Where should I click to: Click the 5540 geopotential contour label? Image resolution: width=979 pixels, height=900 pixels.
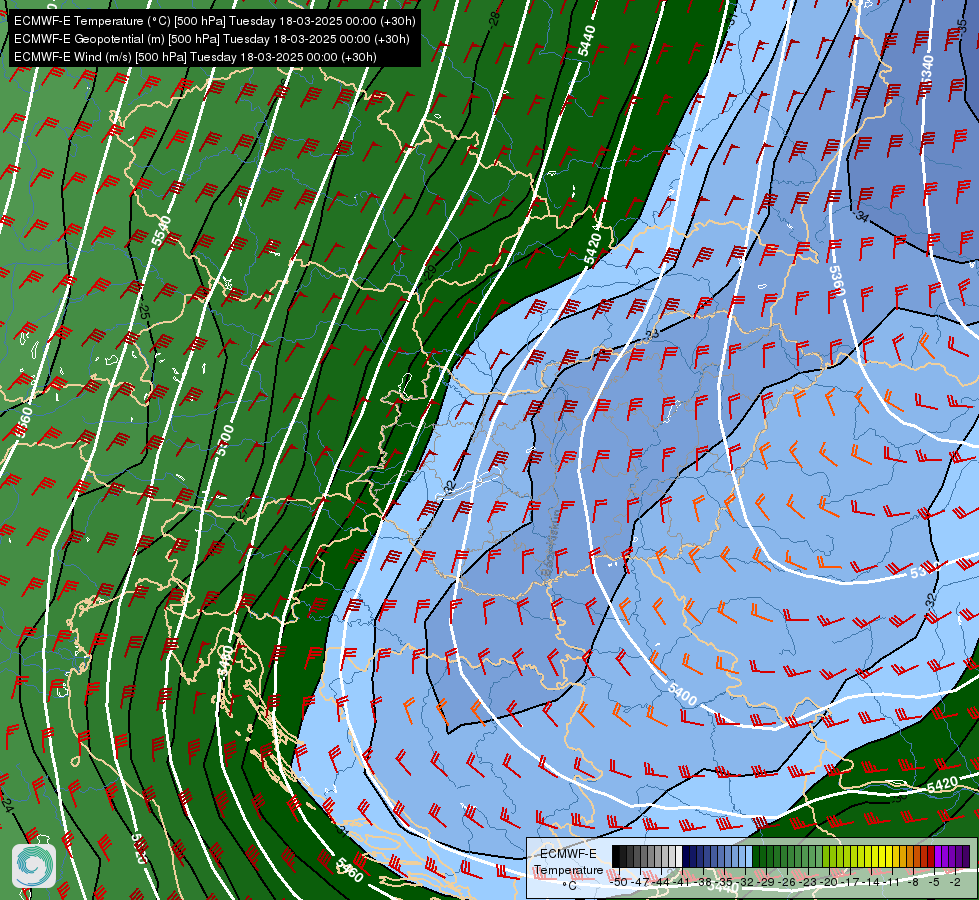[161, 231]
